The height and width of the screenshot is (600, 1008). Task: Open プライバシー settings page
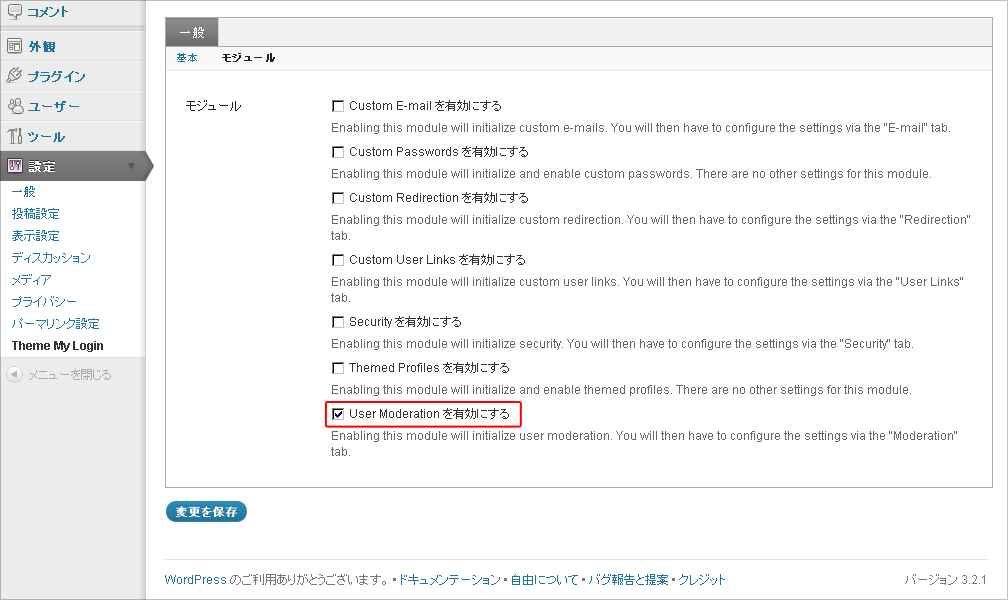pos(44,301)
